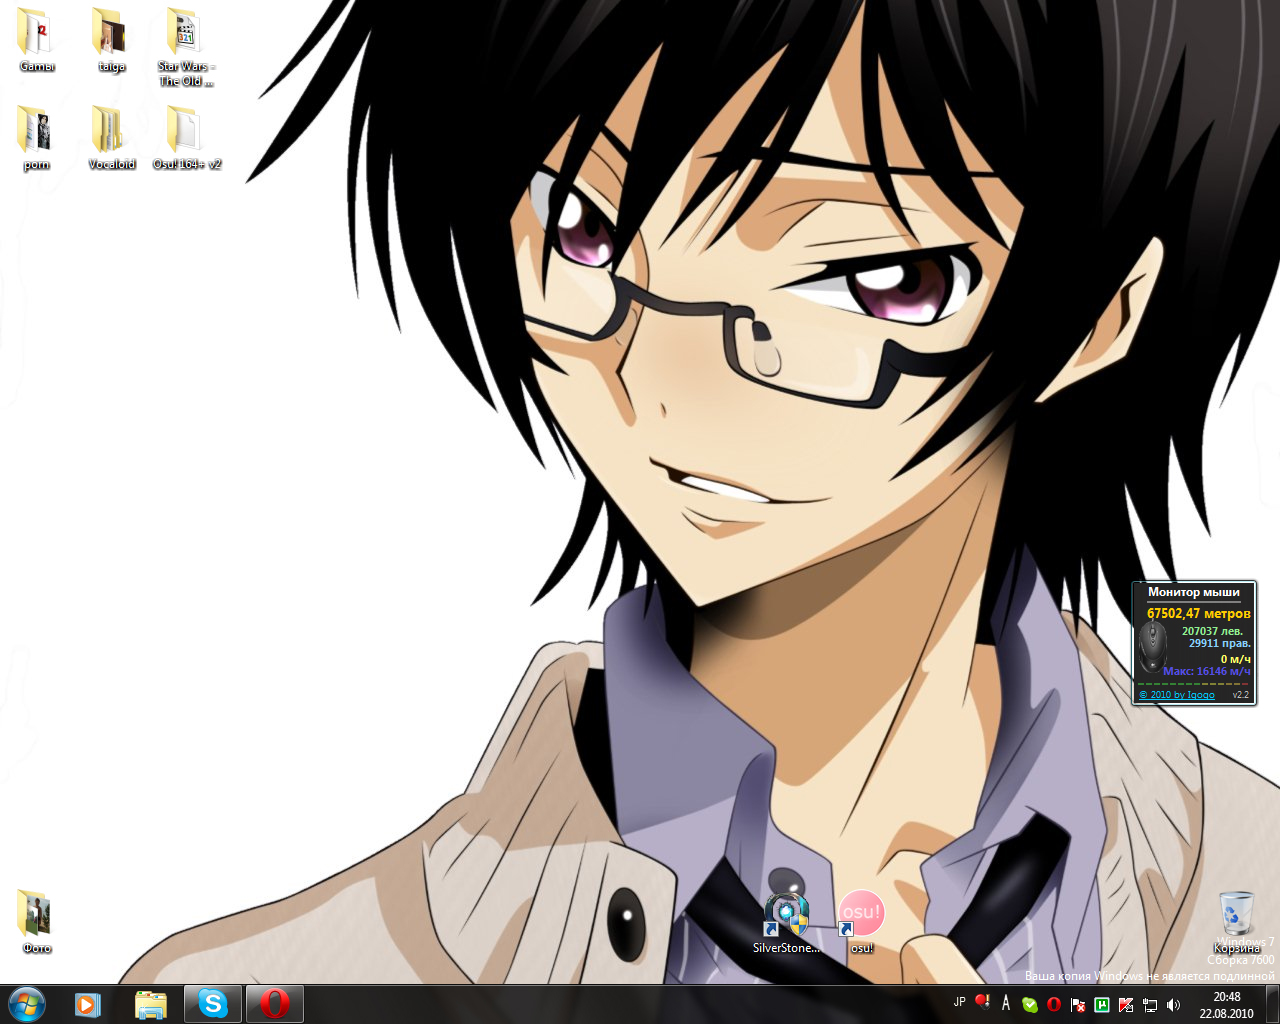Open the Фото folder on desktop

(36, 915)
